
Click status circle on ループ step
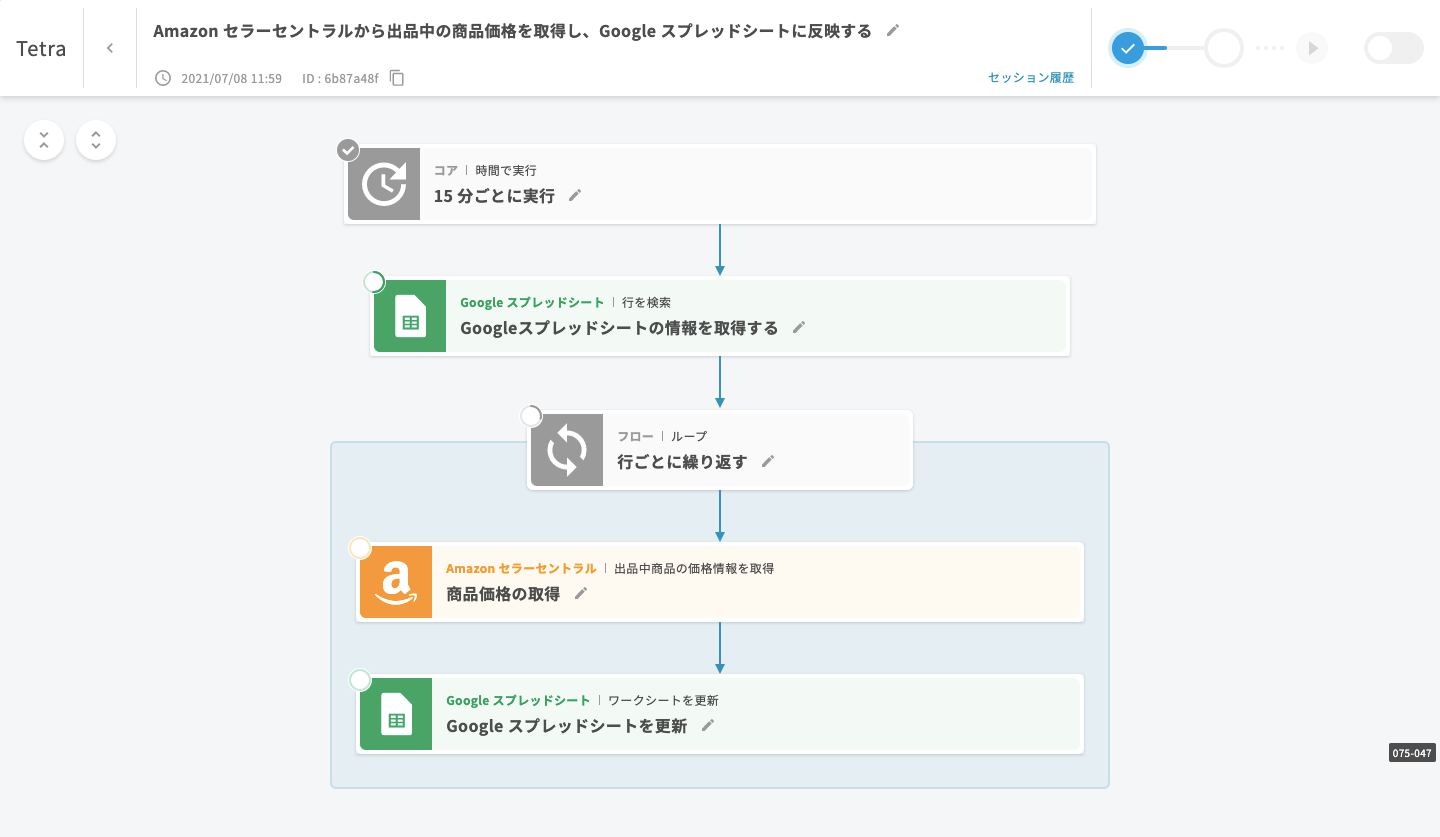531,416
